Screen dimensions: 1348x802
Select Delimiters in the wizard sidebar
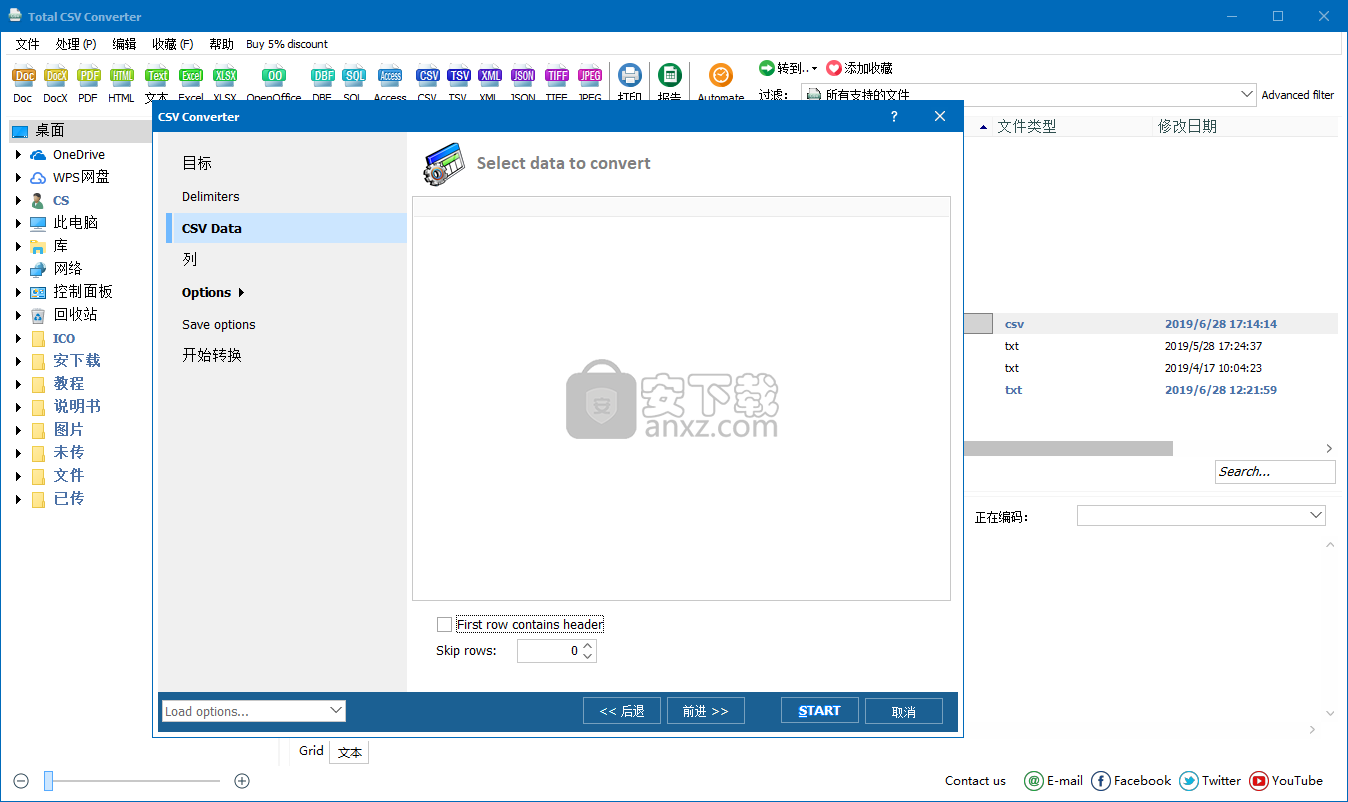pyautogui.click(x=211, y=197)
